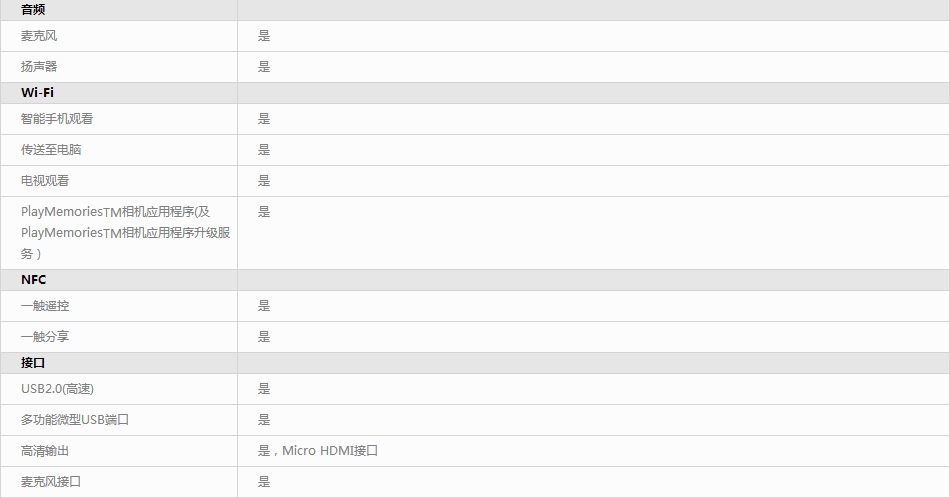Click the 多功能微型USB端口 label

tap(75, 420)
